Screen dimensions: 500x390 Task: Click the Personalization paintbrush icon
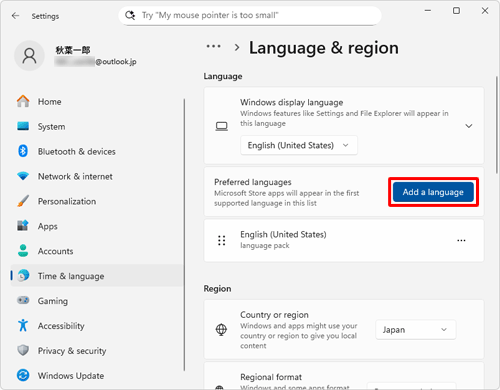pyautogui.click(x=23, y=201)
